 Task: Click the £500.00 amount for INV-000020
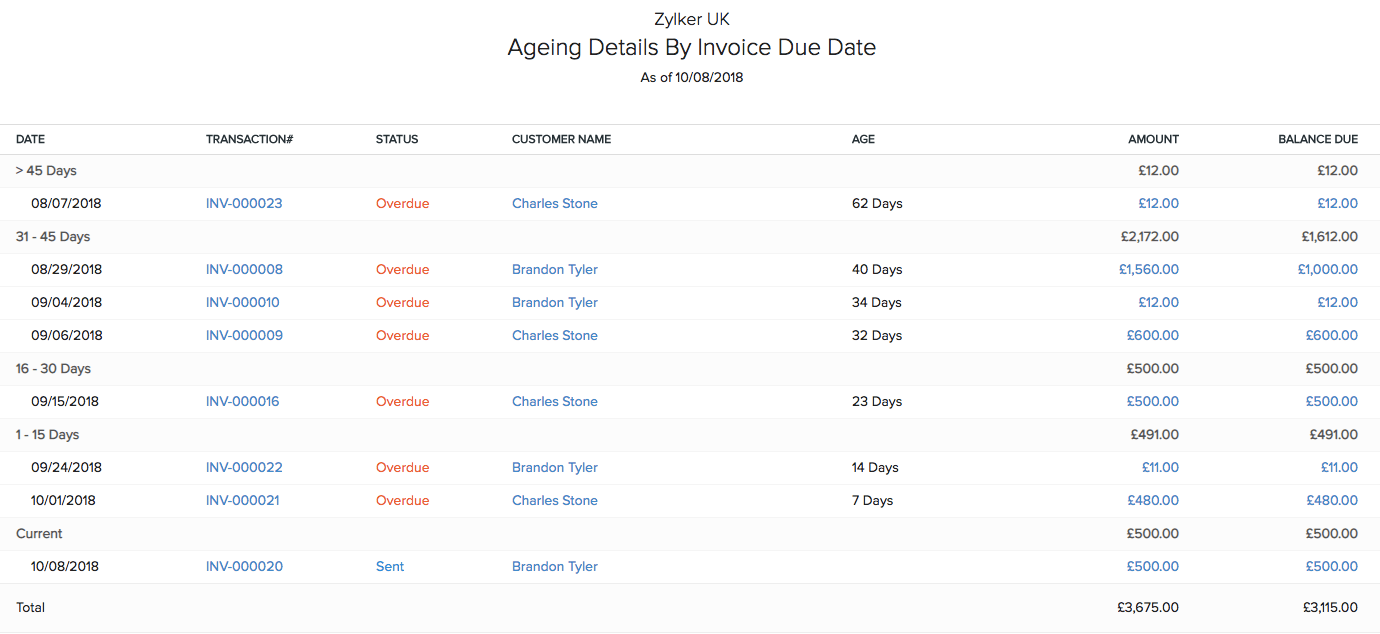(1152, 566)
